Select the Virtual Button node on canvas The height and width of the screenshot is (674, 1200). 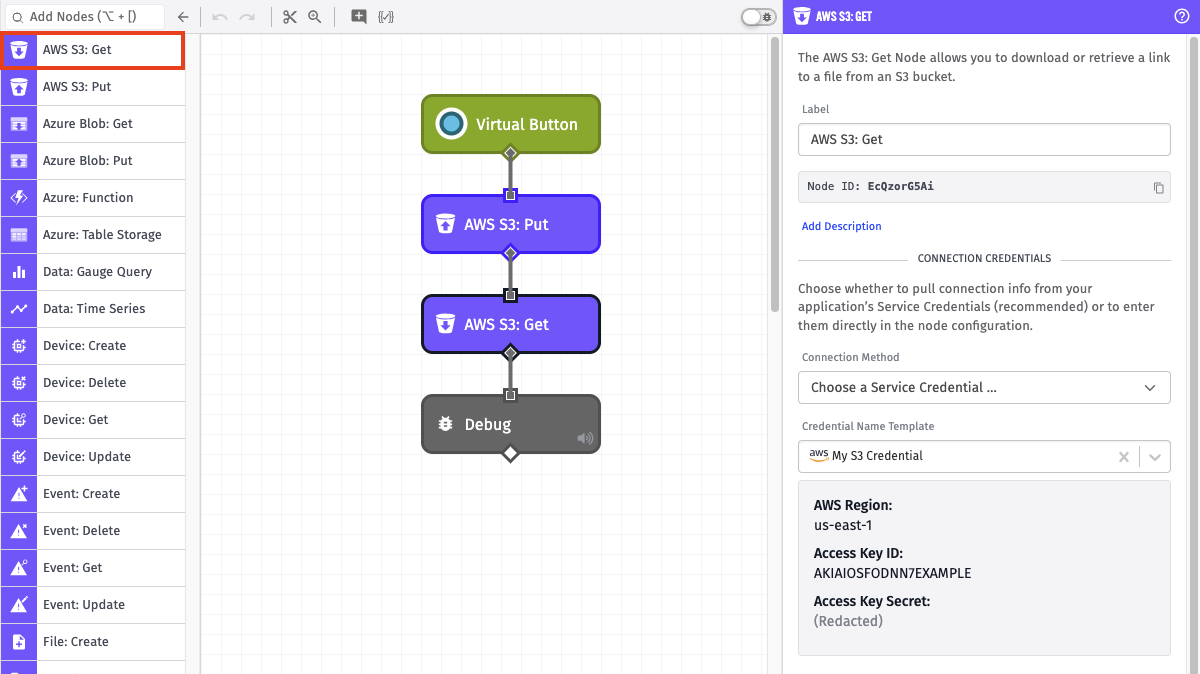click(511, 124)
